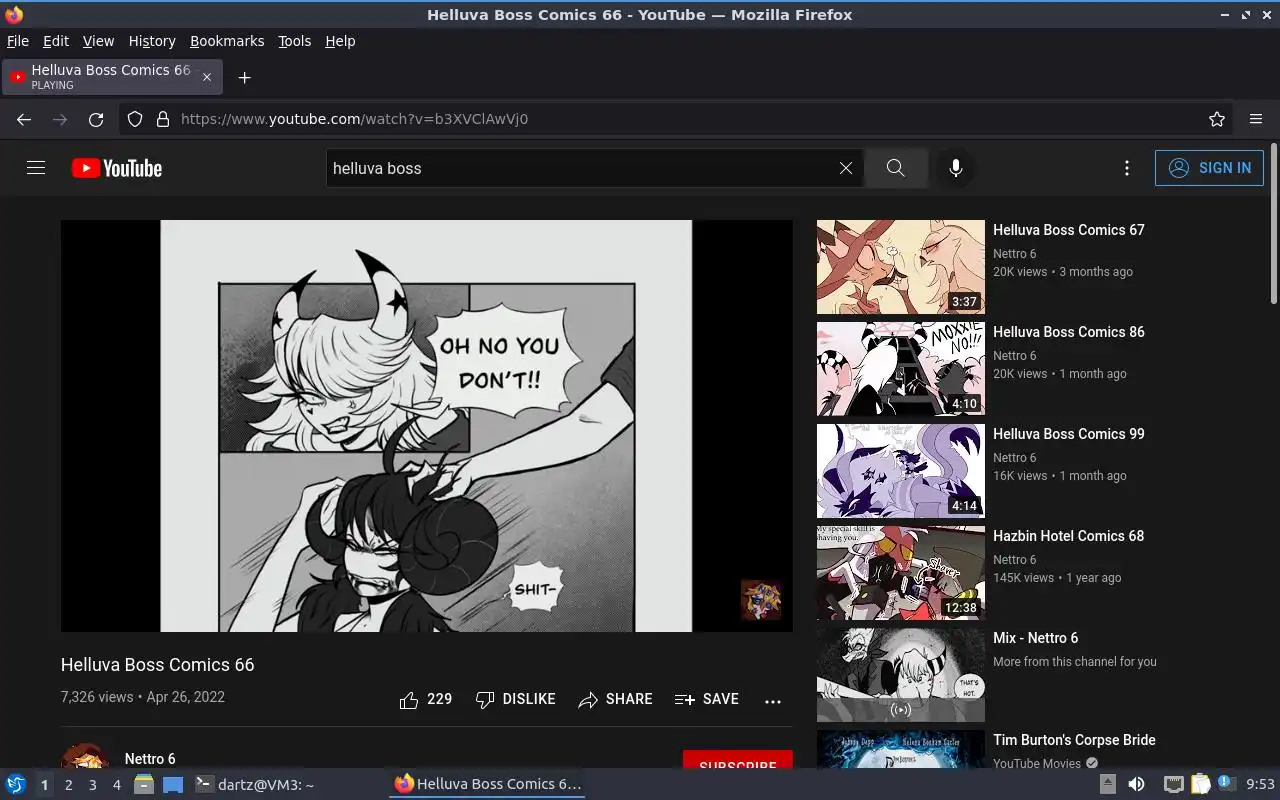Open Nettro 6 channel avatar
1280x800 pixels.
point(85,756)
